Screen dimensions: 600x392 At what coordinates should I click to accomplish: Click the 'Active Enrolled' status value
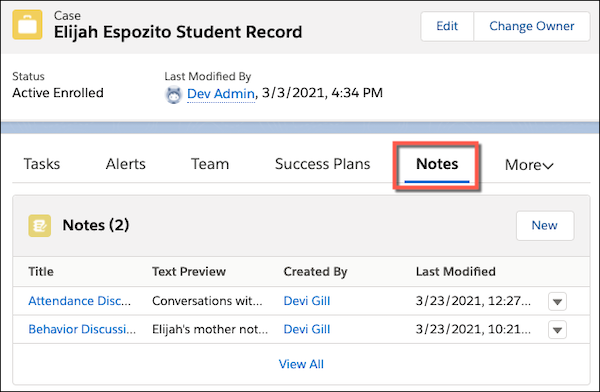pos(58,93)
